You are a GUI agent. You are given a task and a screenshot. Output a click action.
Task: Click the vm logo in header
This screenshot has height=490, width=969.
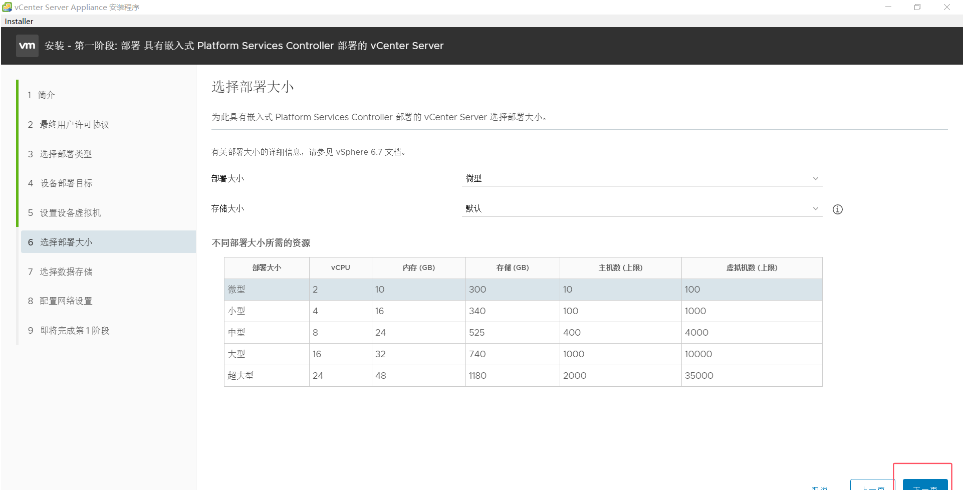coord(27,46)
